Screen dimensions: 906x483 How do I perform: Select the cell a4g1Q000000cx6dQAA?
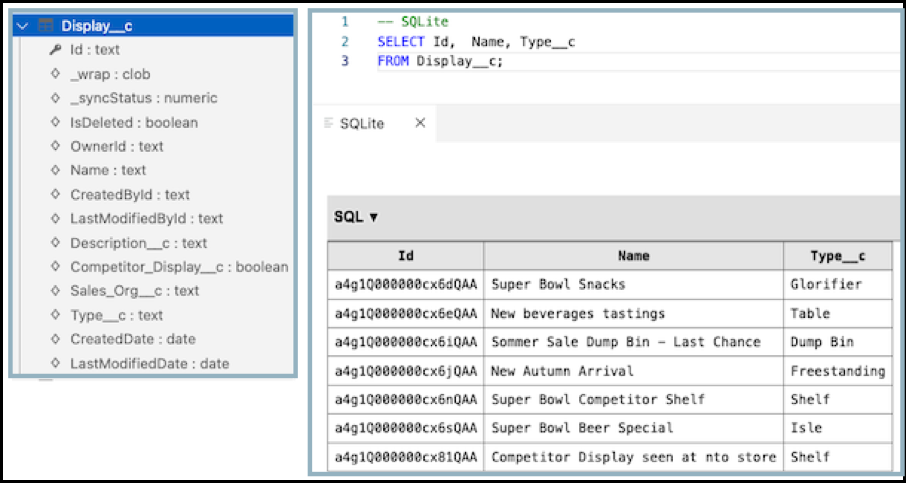click(x=406, y=284)
